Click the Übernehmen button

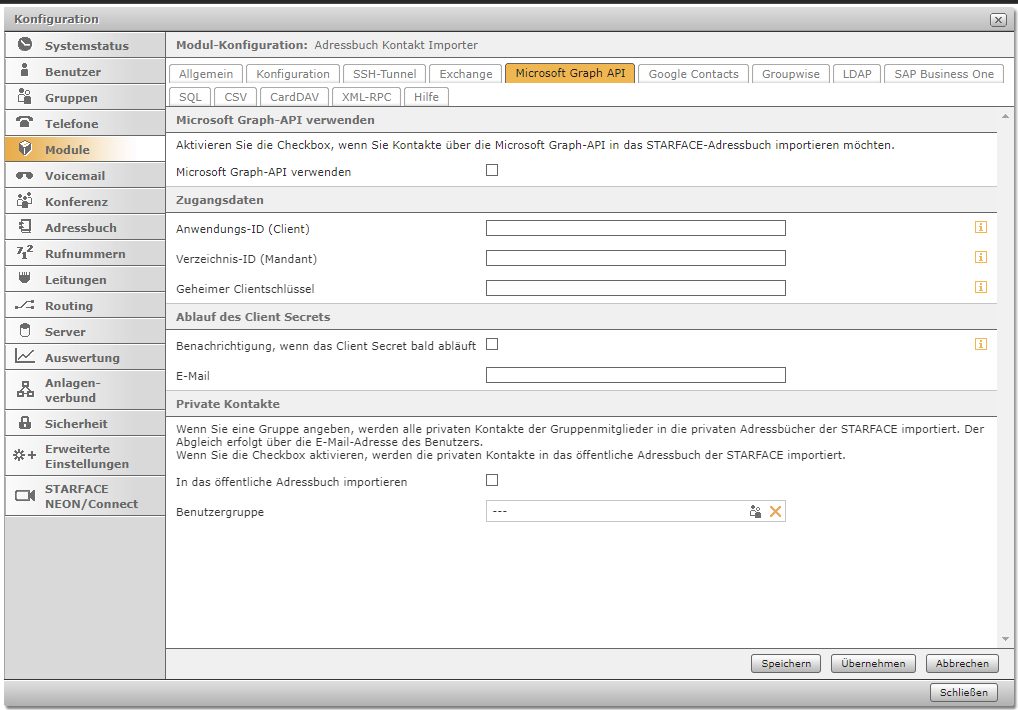point(873,663)
